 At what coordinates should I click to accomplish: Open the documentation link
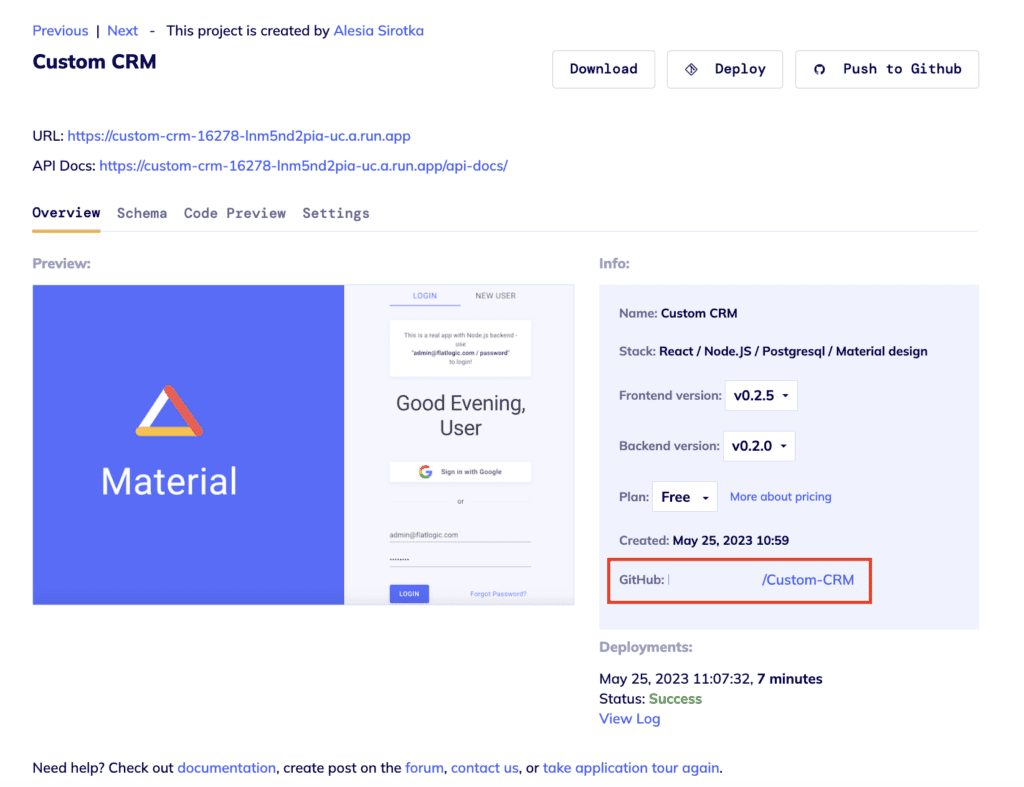pos(227,768)
